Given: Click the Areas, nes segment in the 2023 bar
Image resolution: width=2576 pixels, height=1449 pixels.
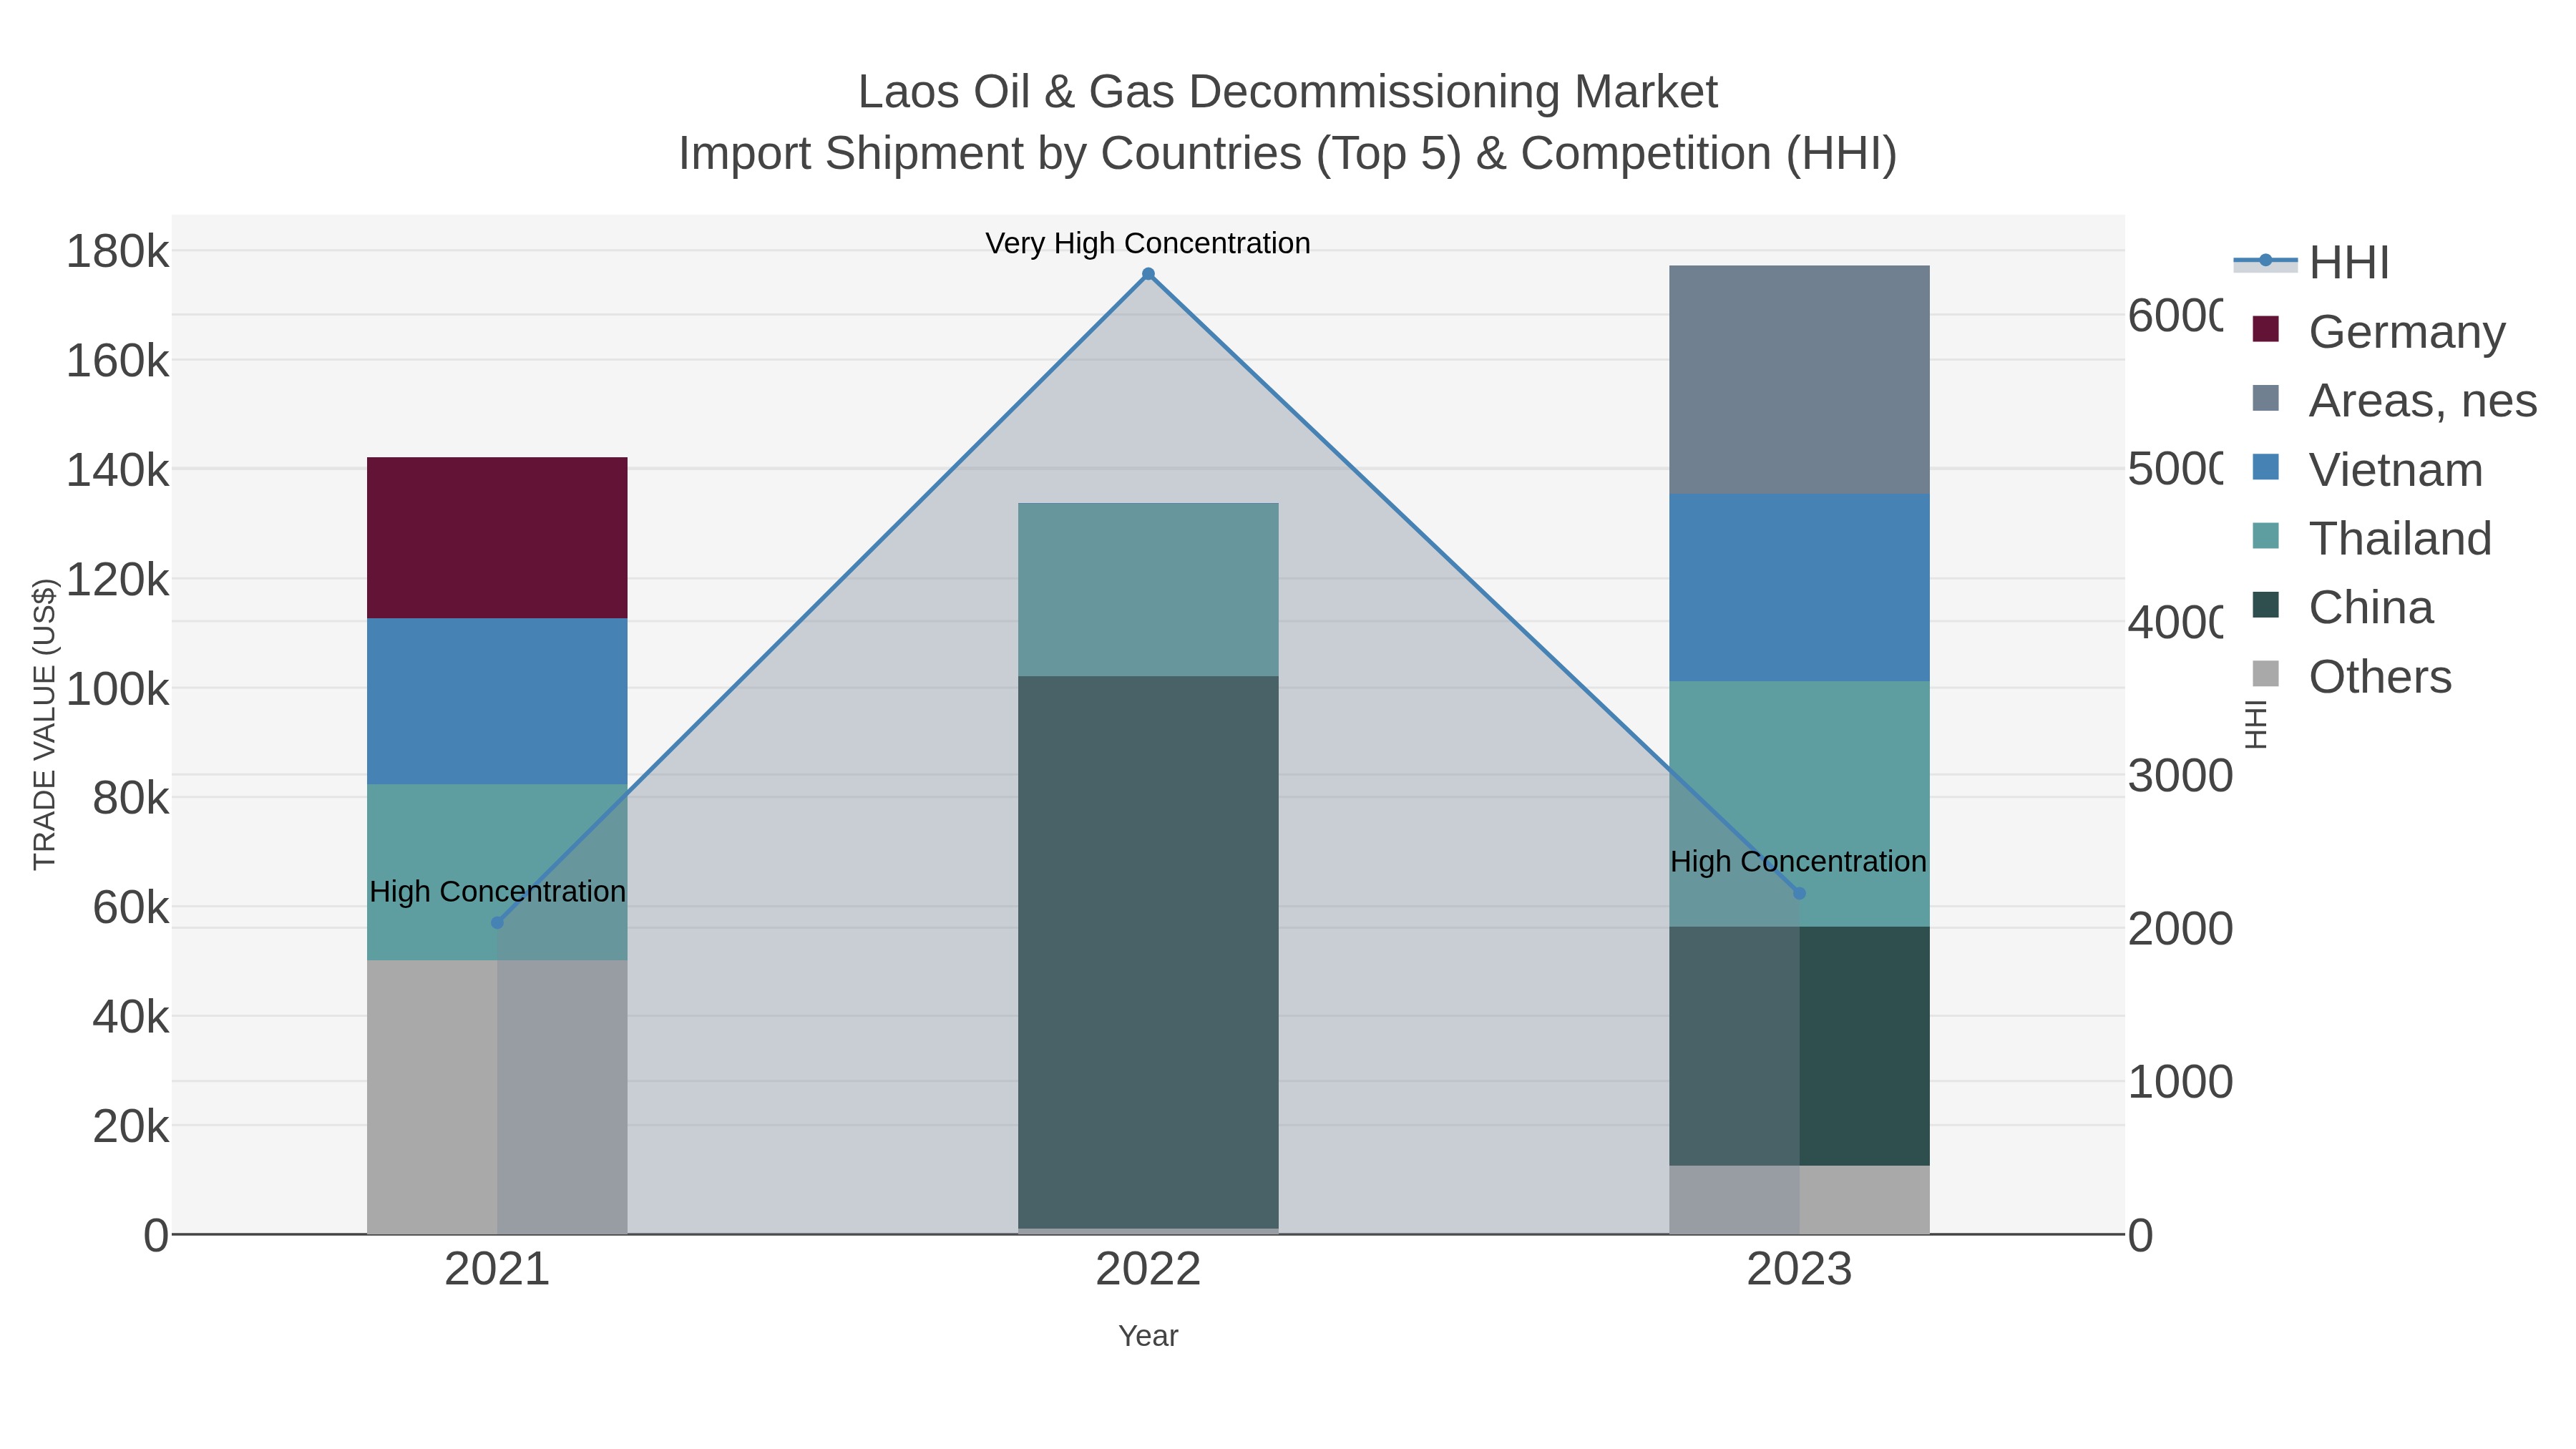Looking at the screenshot, I should pyautogui.click(x=1799, y=379).
